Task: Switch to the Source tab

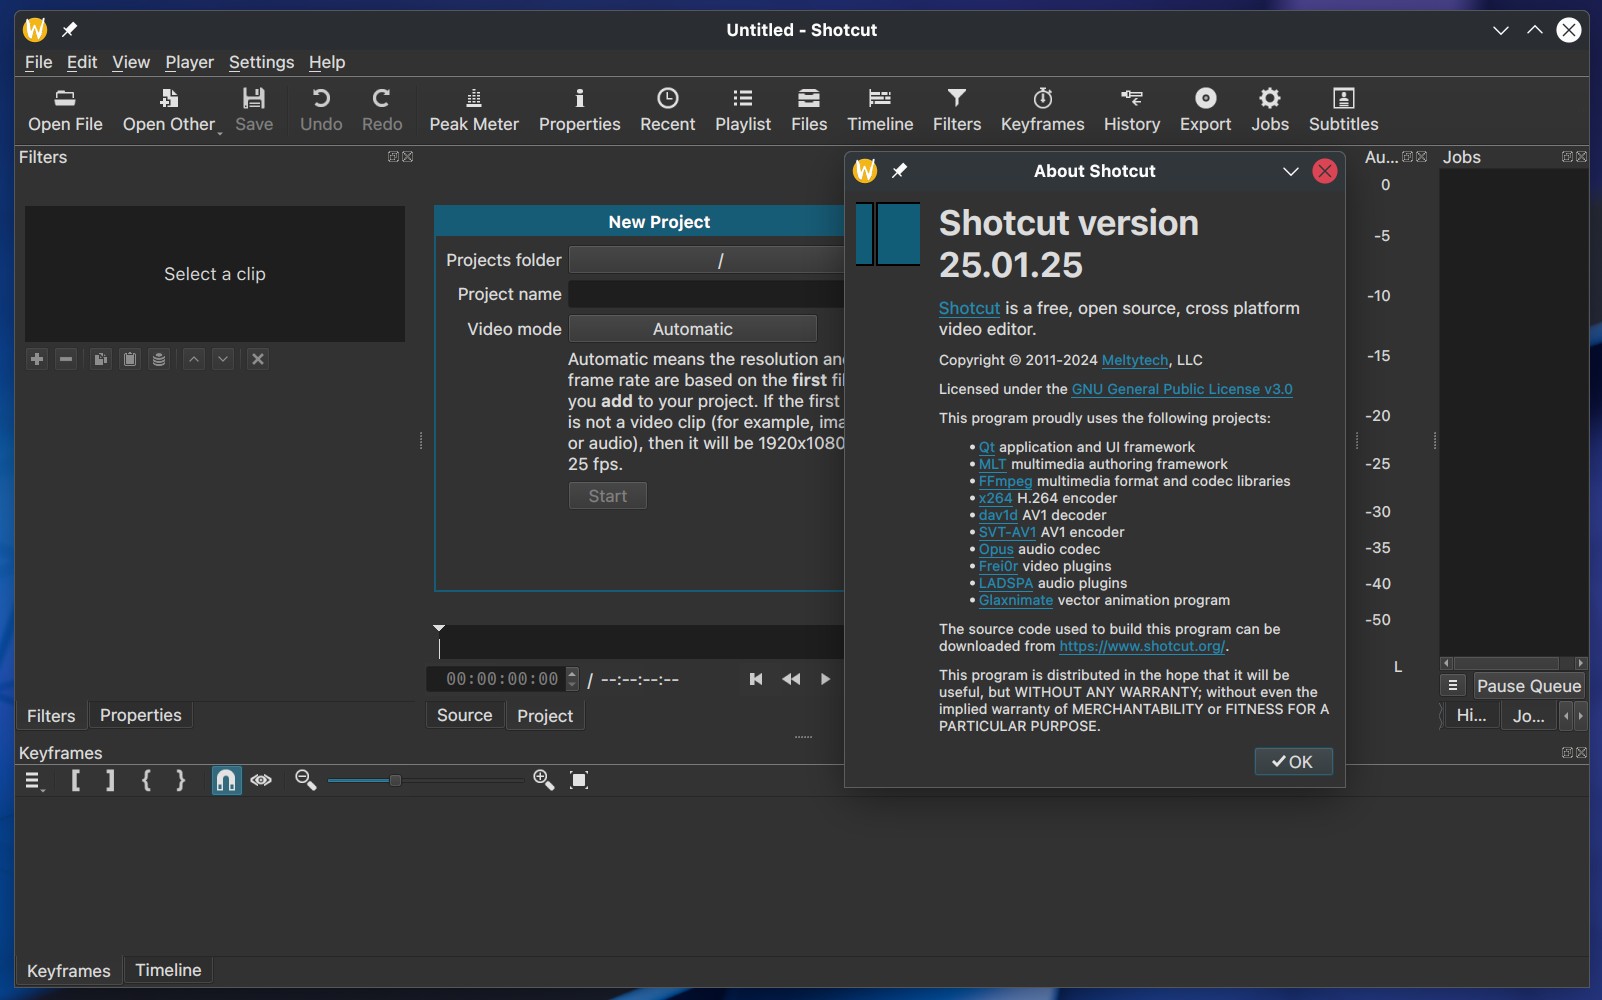Action: tap(465, 716)
